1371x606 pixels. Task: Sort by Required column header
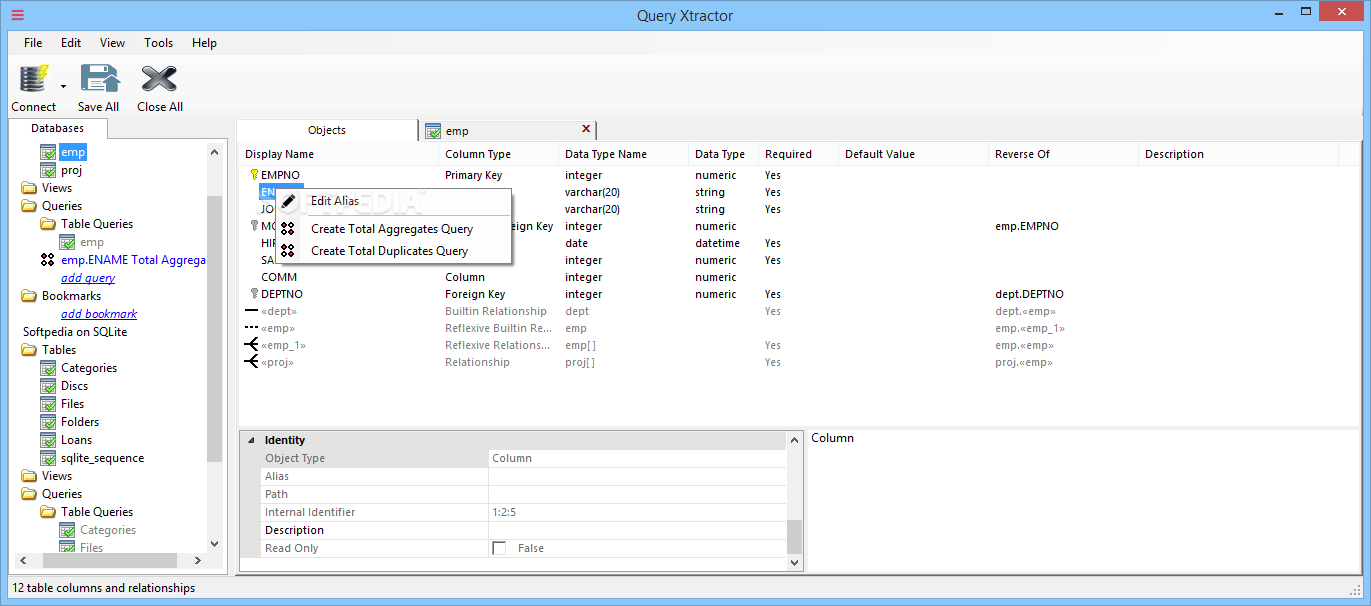(x=798, y=154)
